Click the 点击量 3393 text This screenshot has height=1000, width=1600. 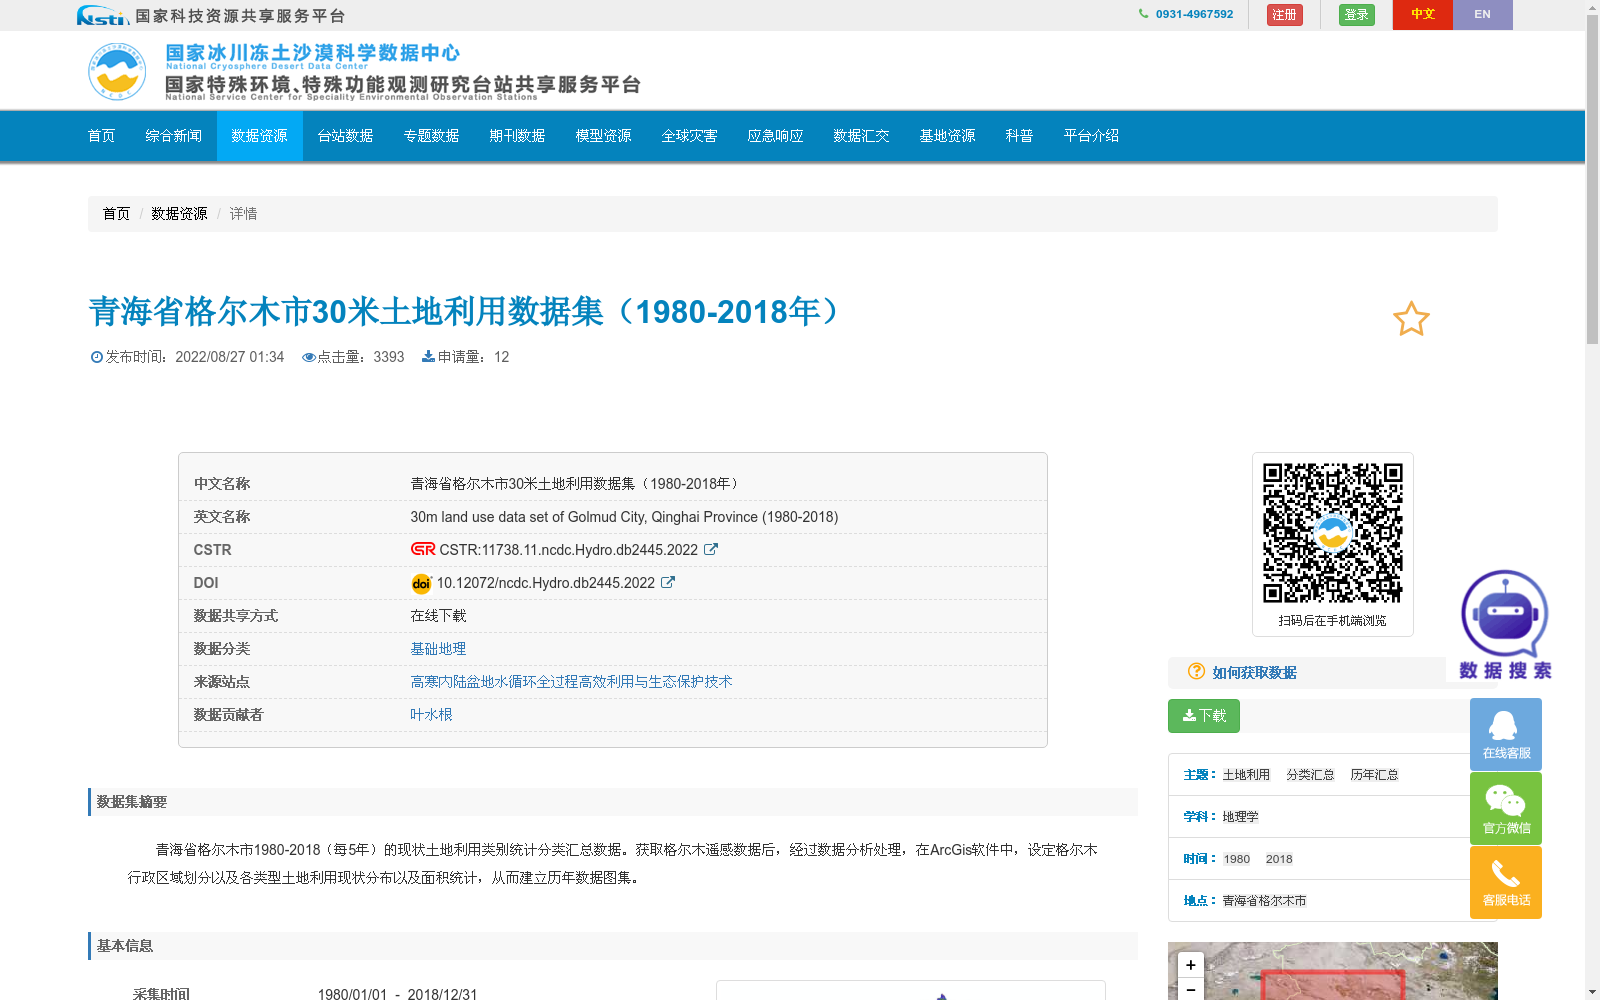click(353, 357)
